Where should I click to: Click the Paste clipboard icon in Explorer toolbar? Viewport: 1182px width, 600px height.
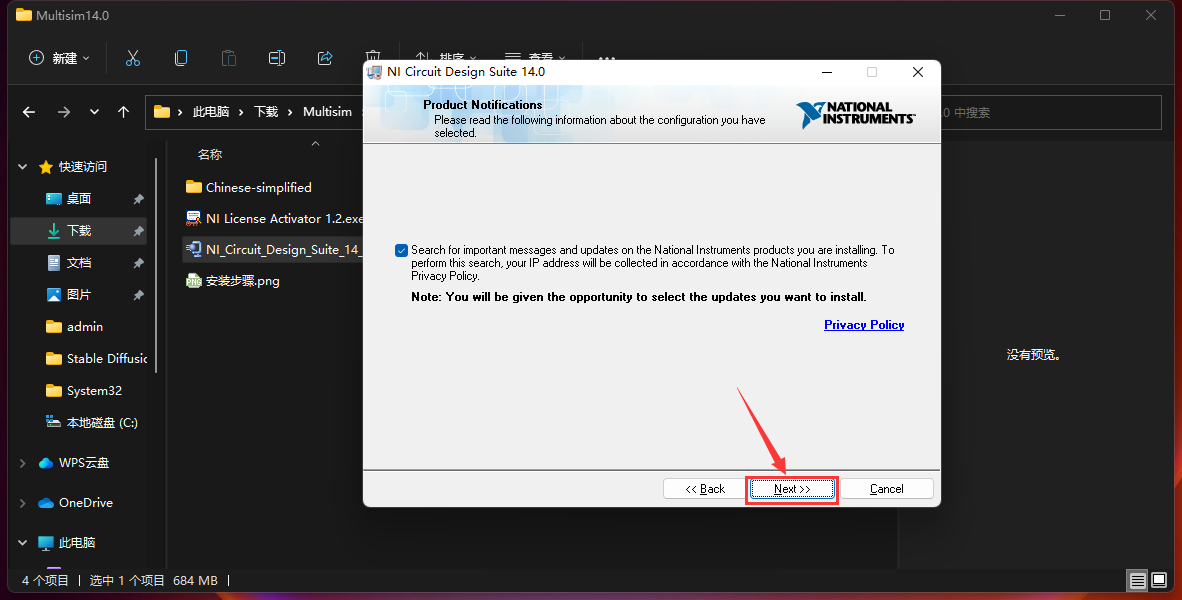(228, 58)
